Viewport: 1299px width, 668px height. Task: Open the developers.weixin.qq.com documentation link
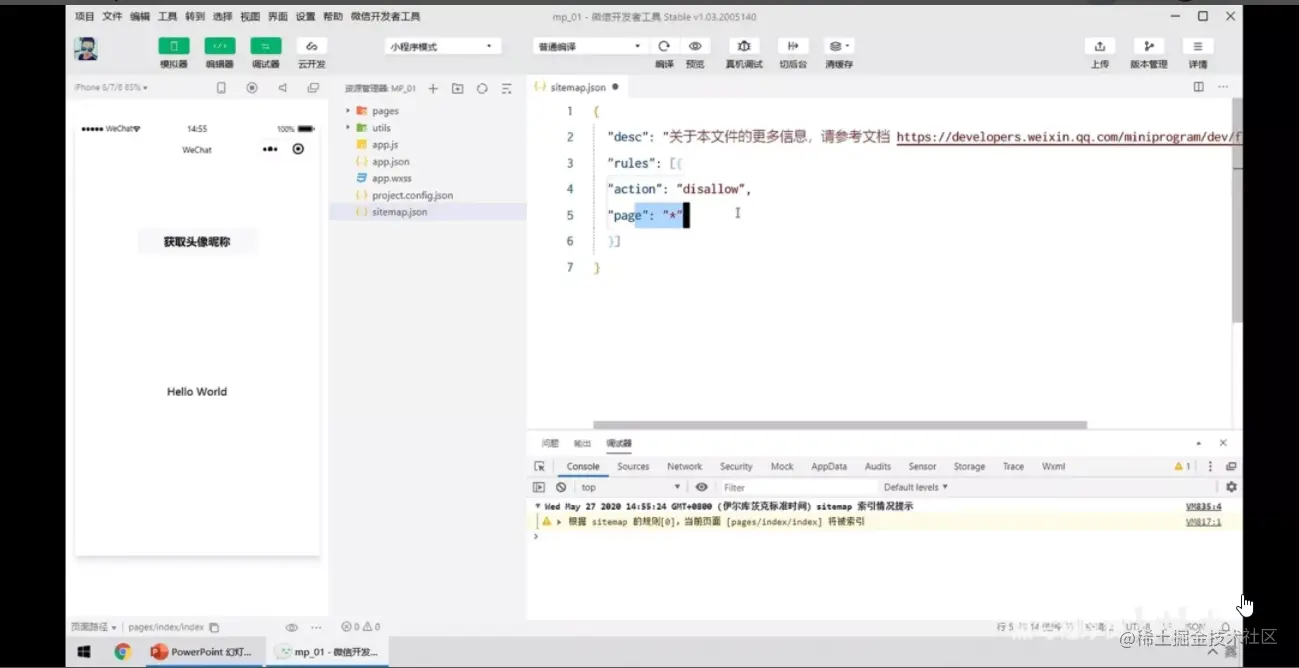pos(1069,137)
